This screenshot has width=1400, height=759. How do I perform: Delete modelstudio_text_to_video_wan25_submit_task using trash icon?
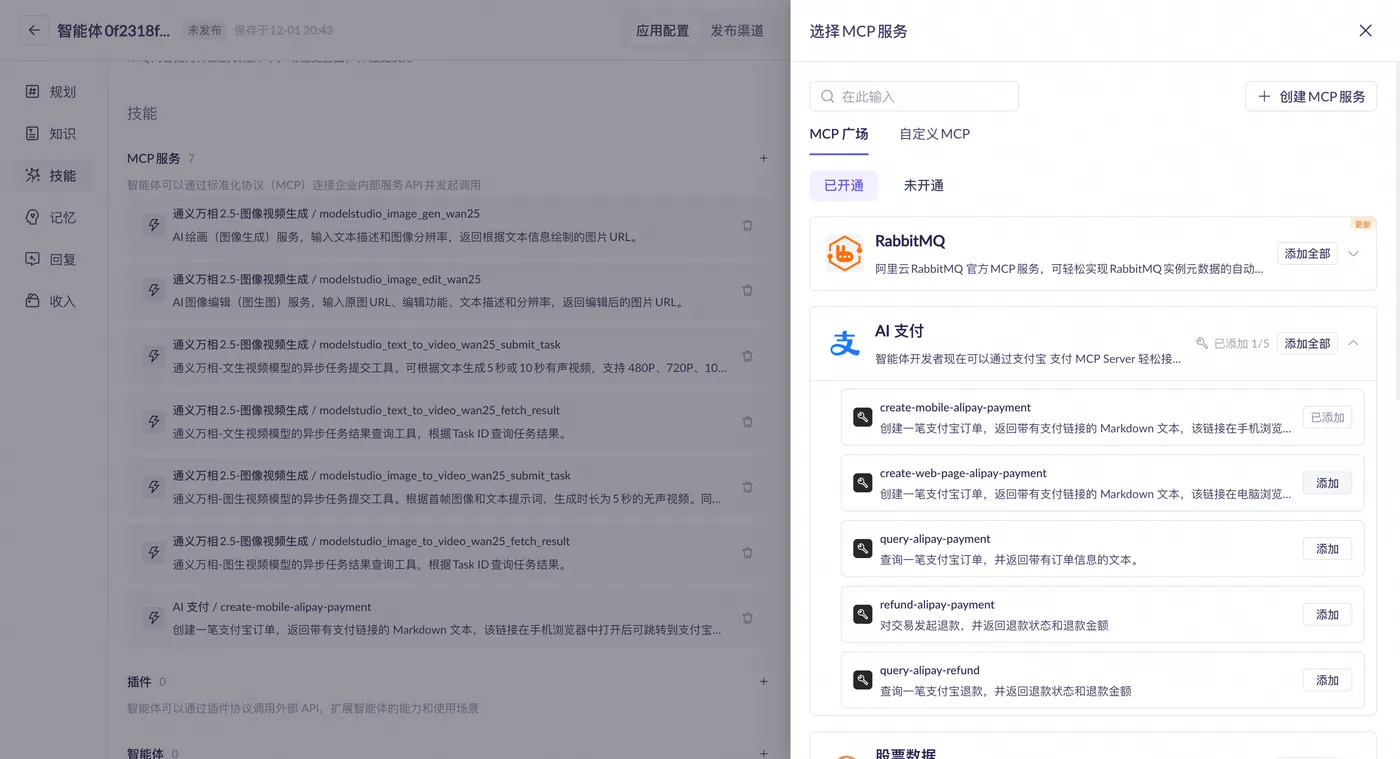(x=747, y=356)
